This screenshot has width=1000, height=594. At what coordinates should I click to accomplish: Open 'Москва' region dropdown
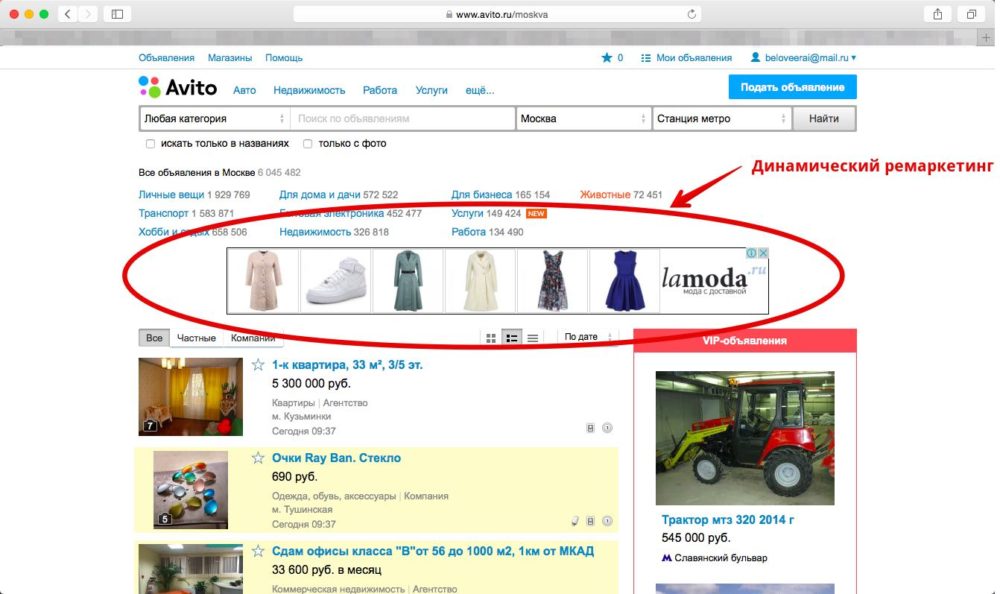point(583,119)
